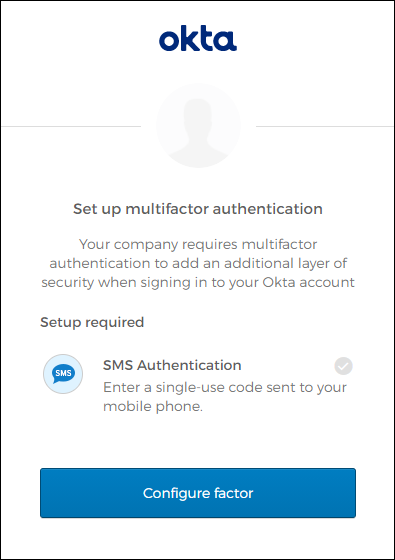Click the text 'authentication to add an additional layer of'
395x560 pixels.
[x=198, y=264]
